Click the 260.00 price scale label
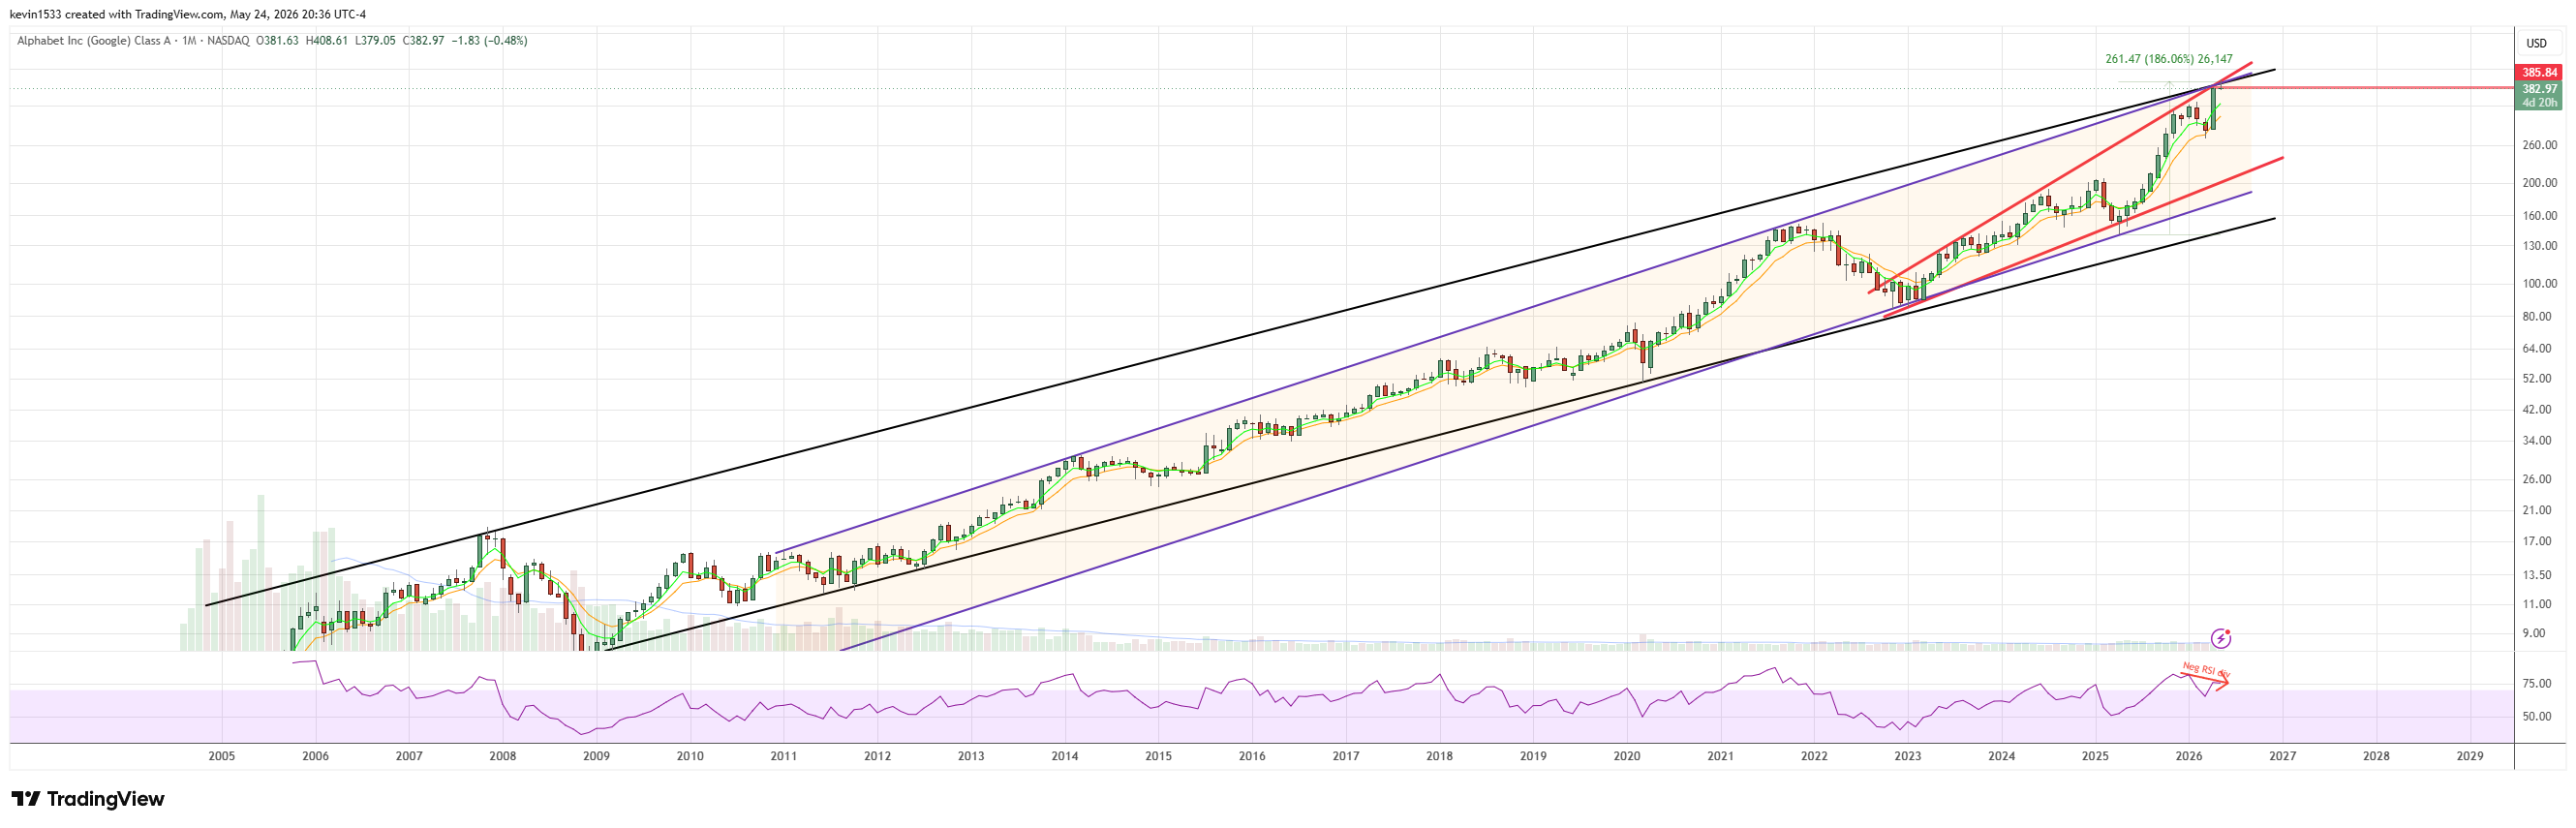2576x828 pixels. [x=2539, y=145]
